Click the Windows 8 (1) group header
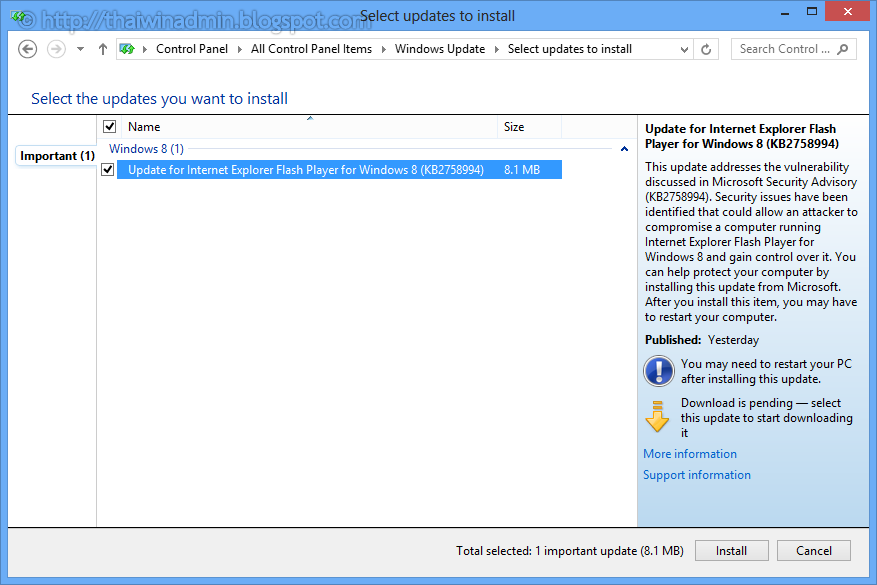 click(x=146, y=149)
